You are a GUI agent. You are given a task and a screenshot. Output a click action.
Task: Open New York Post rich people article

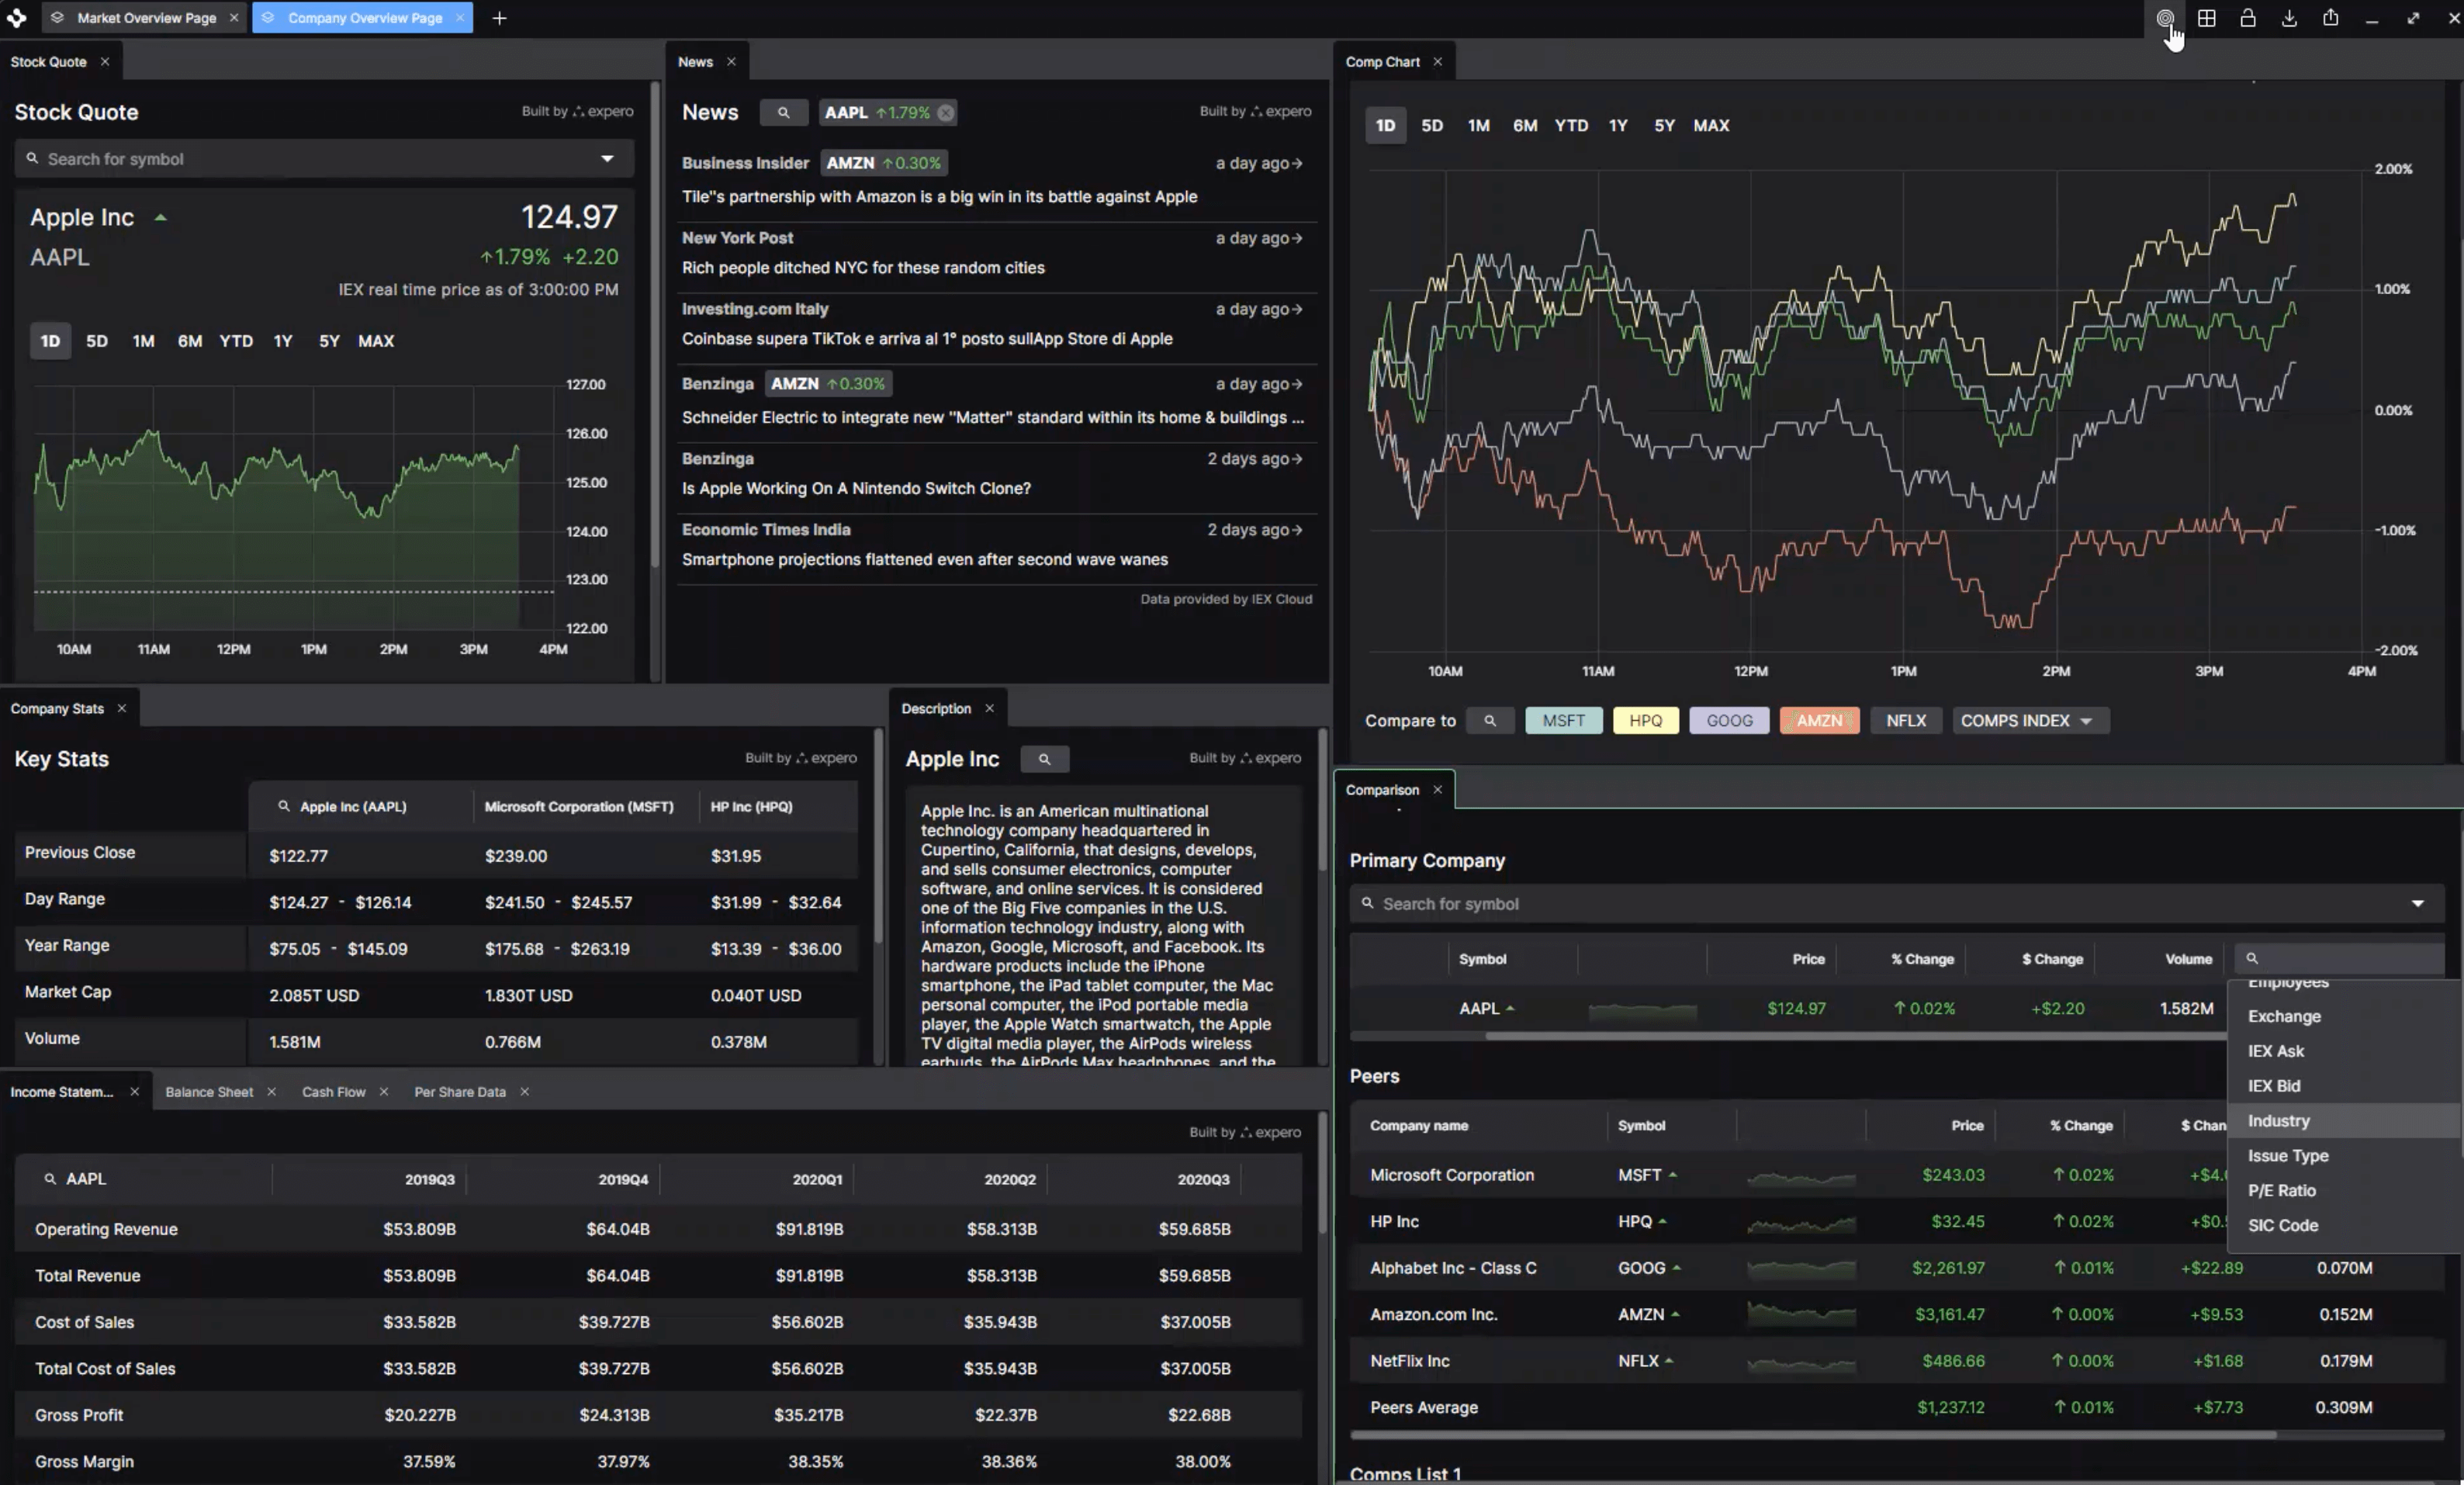point(863,268)
